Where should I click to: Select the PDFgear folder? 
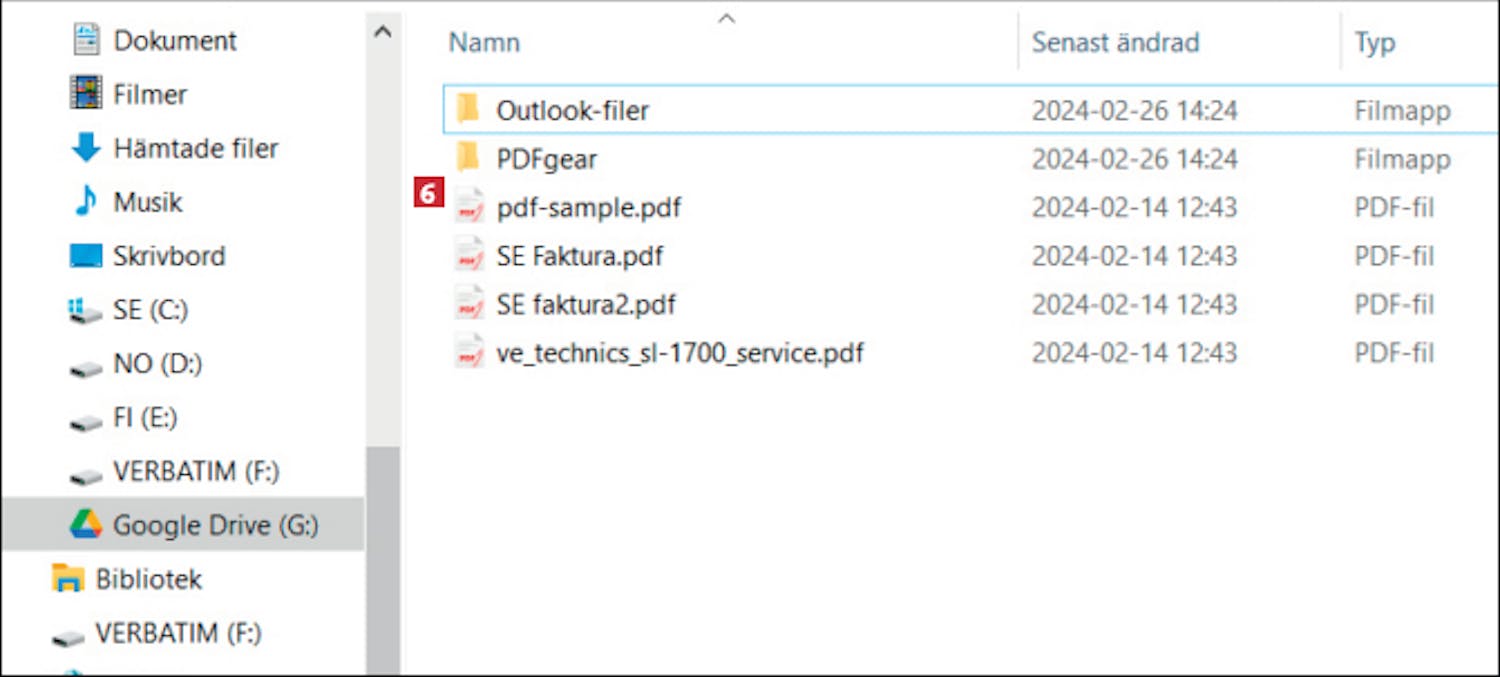coord(546,159)
